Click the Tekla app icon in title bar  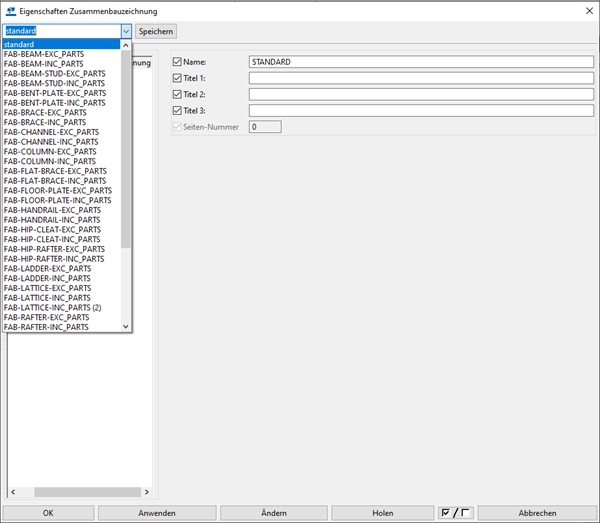[x=10, y=9]
